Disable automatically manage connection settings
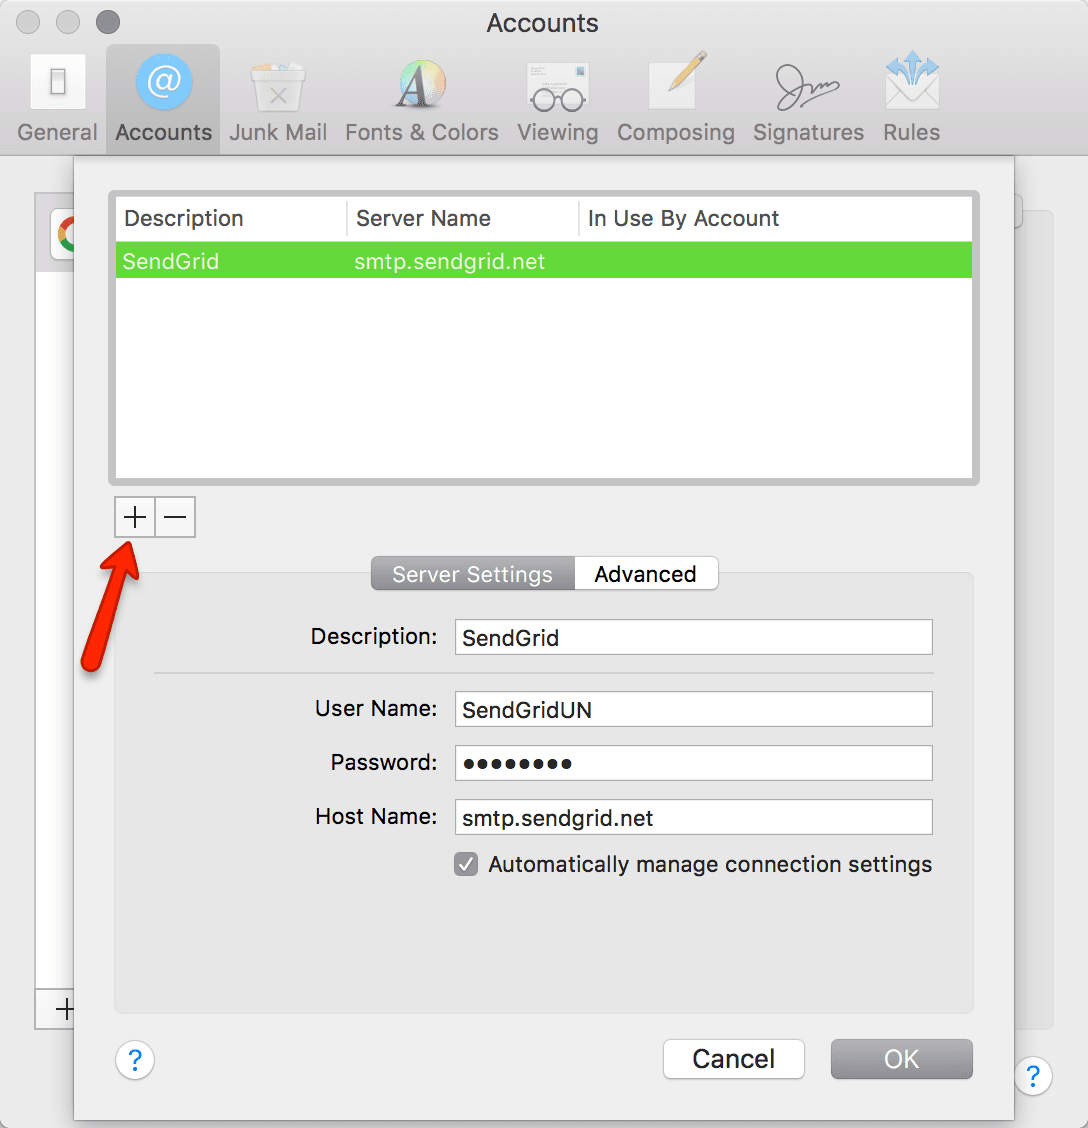This screenshot has height=1128, width=1088. [x=466, y=864]
